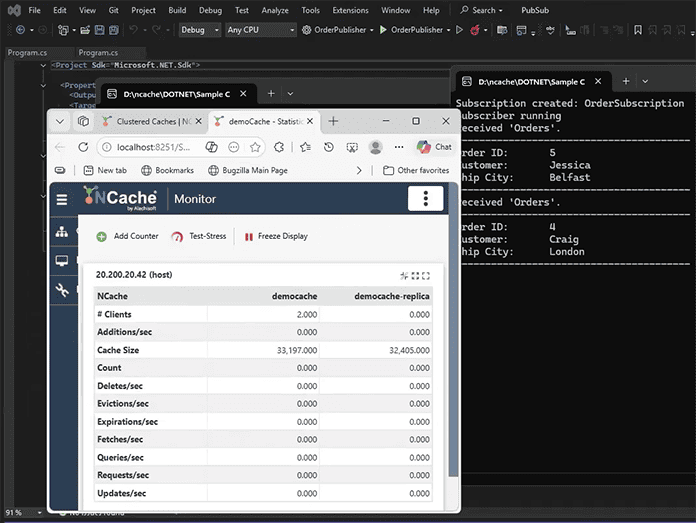Add this page to browser favorites
The image size is (696, 523).
[256, 147]
